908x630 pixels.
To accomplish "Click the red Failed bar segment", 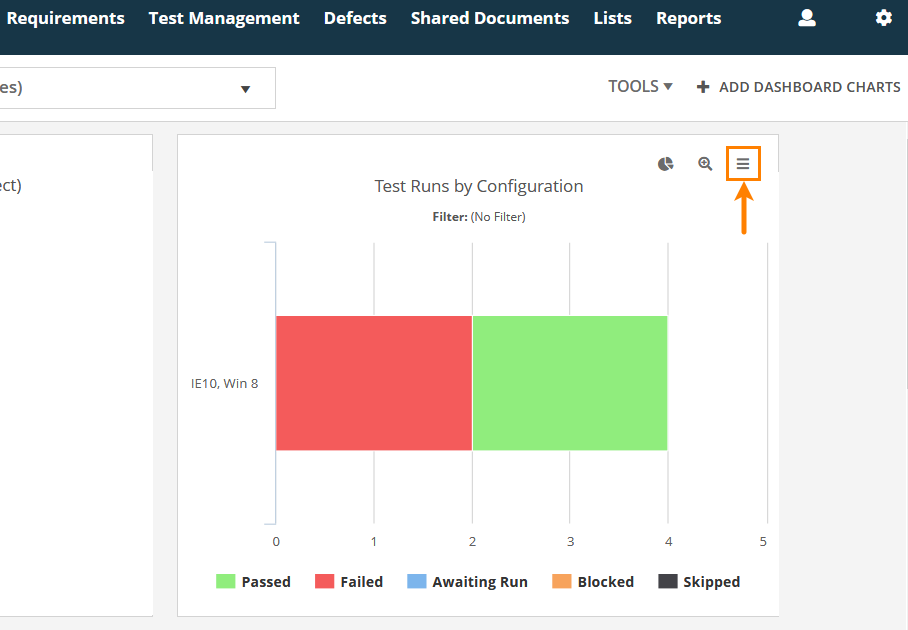I will click(374, 383).
